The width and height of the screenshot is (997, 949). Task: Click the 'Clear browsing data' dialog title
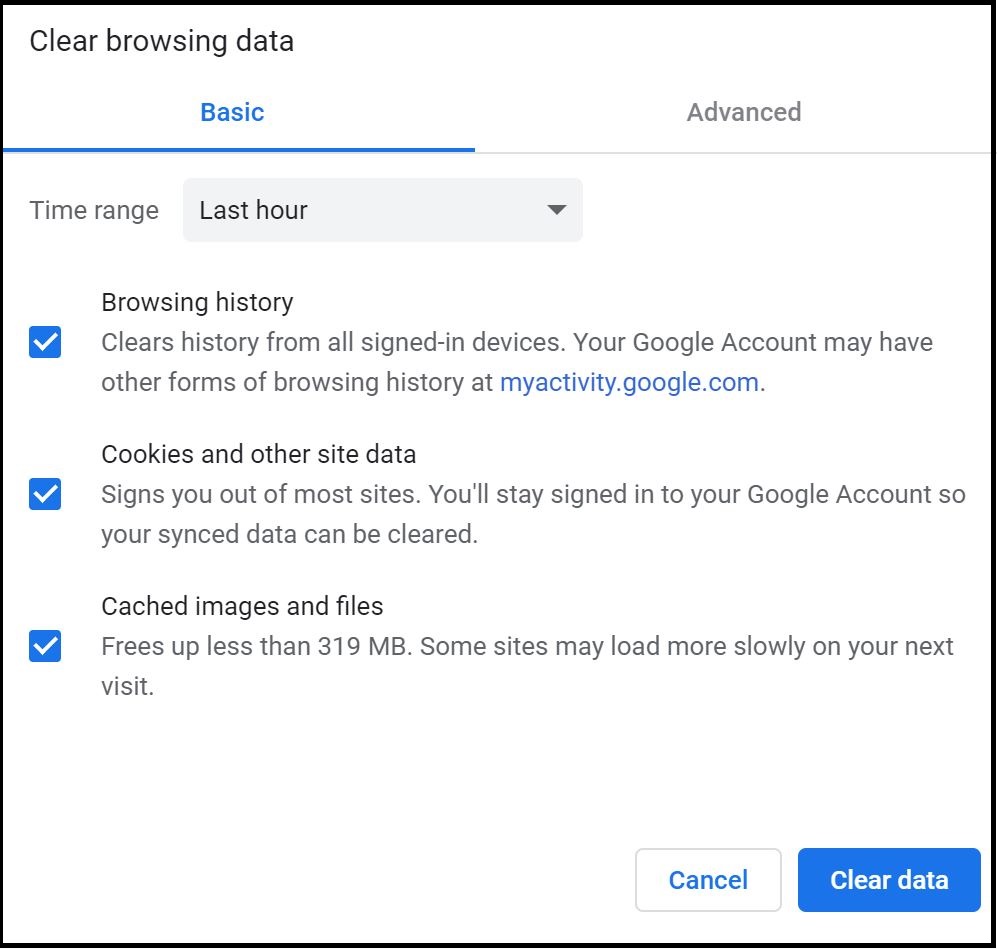[x=161, y=41]
